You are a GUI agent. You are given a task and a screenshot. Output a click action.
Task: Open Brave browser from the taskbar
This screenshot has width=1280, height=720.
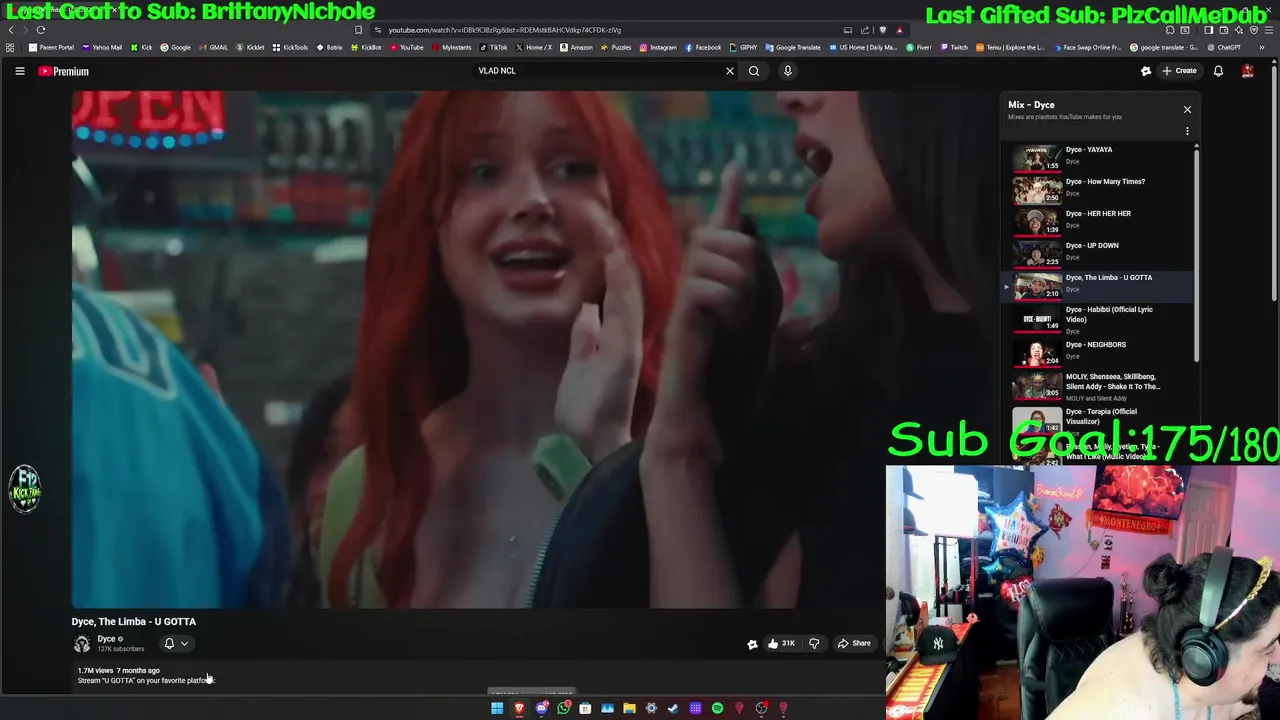coord(519,708)
